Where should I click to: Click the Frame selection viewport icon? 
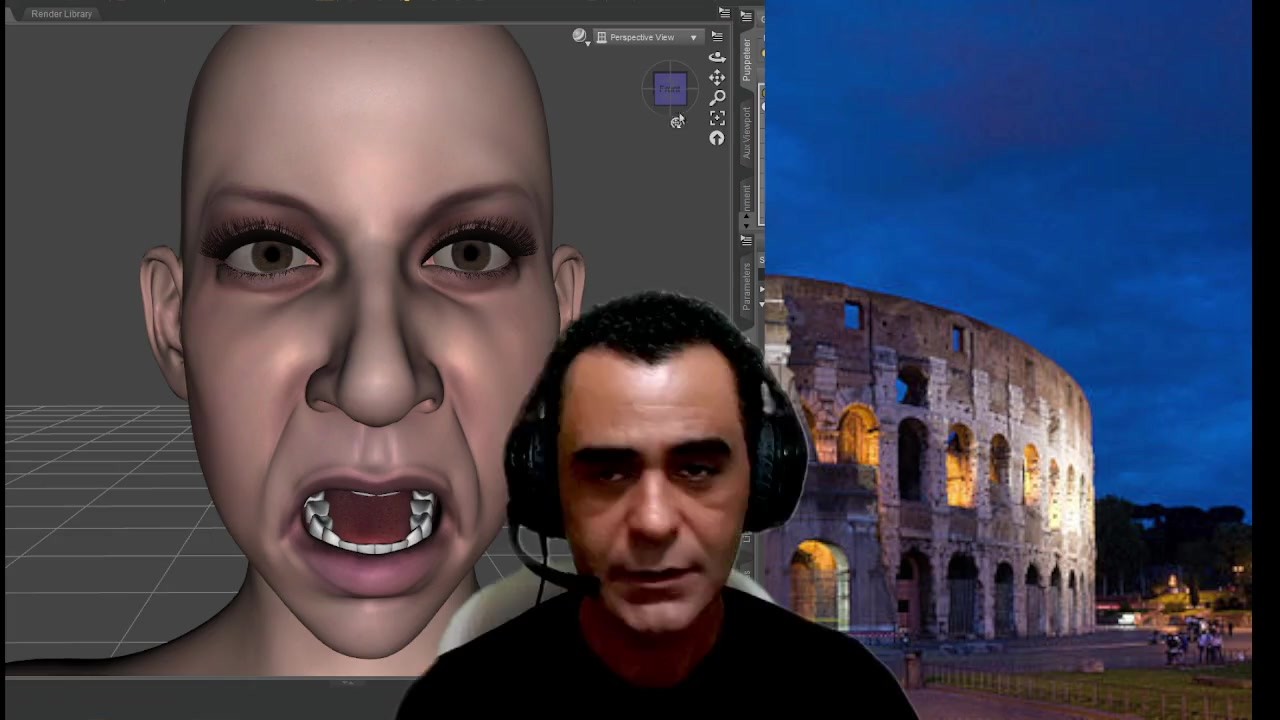pyautogui.click(x=717, y=118)
